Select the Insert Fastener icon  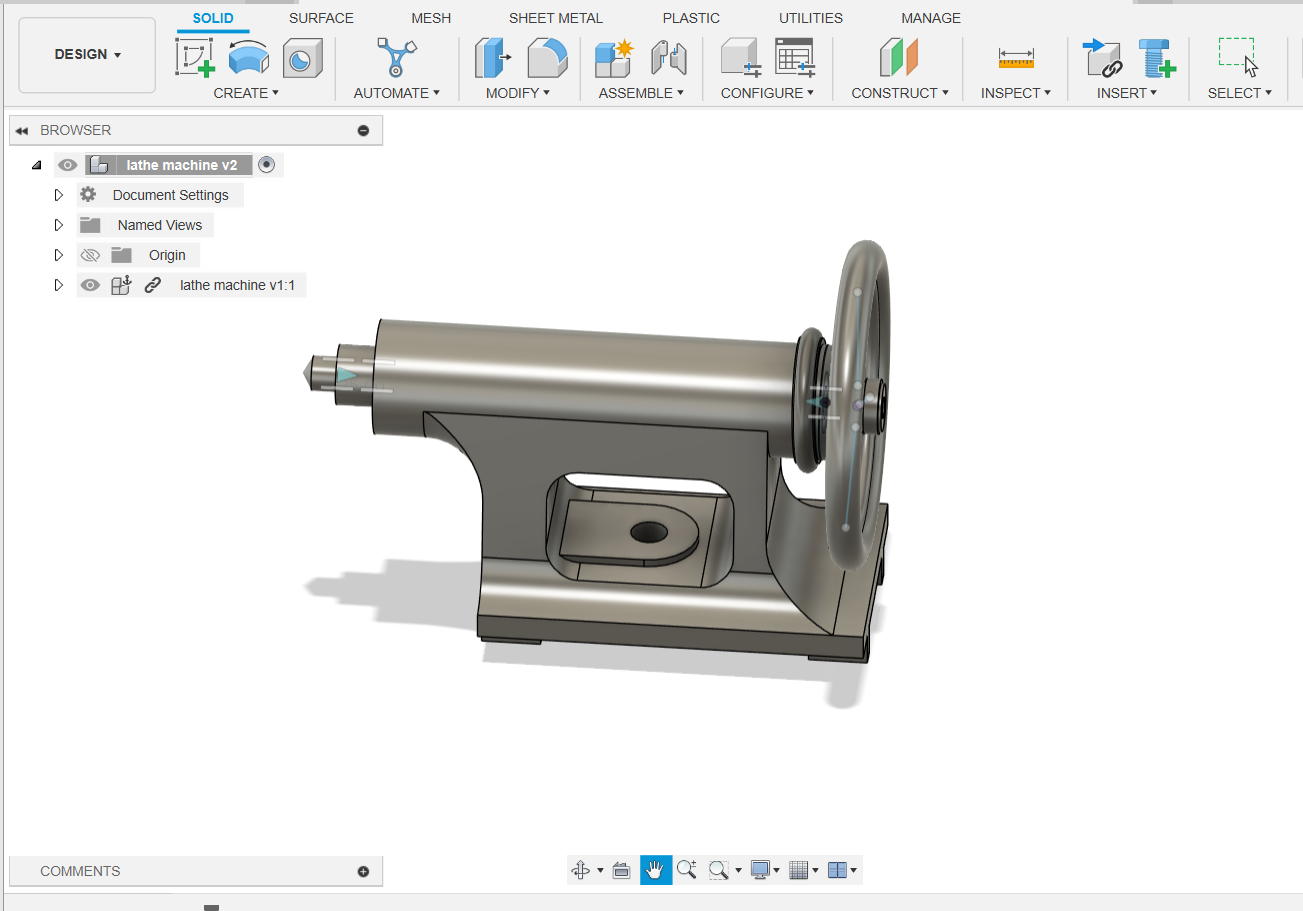(1157, 58)
